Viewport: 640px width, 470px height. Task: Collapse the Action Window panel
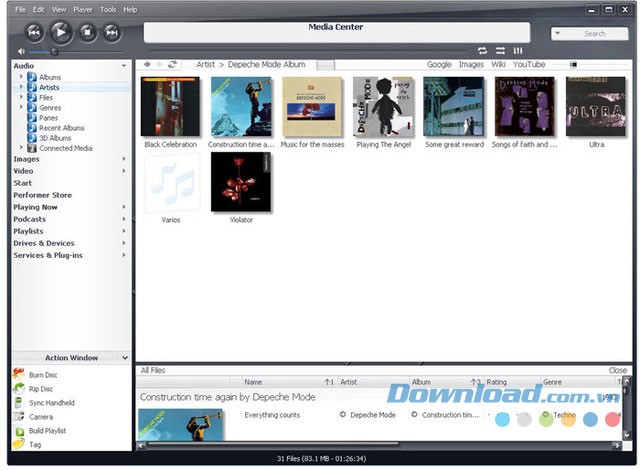[x=124, y=357]
